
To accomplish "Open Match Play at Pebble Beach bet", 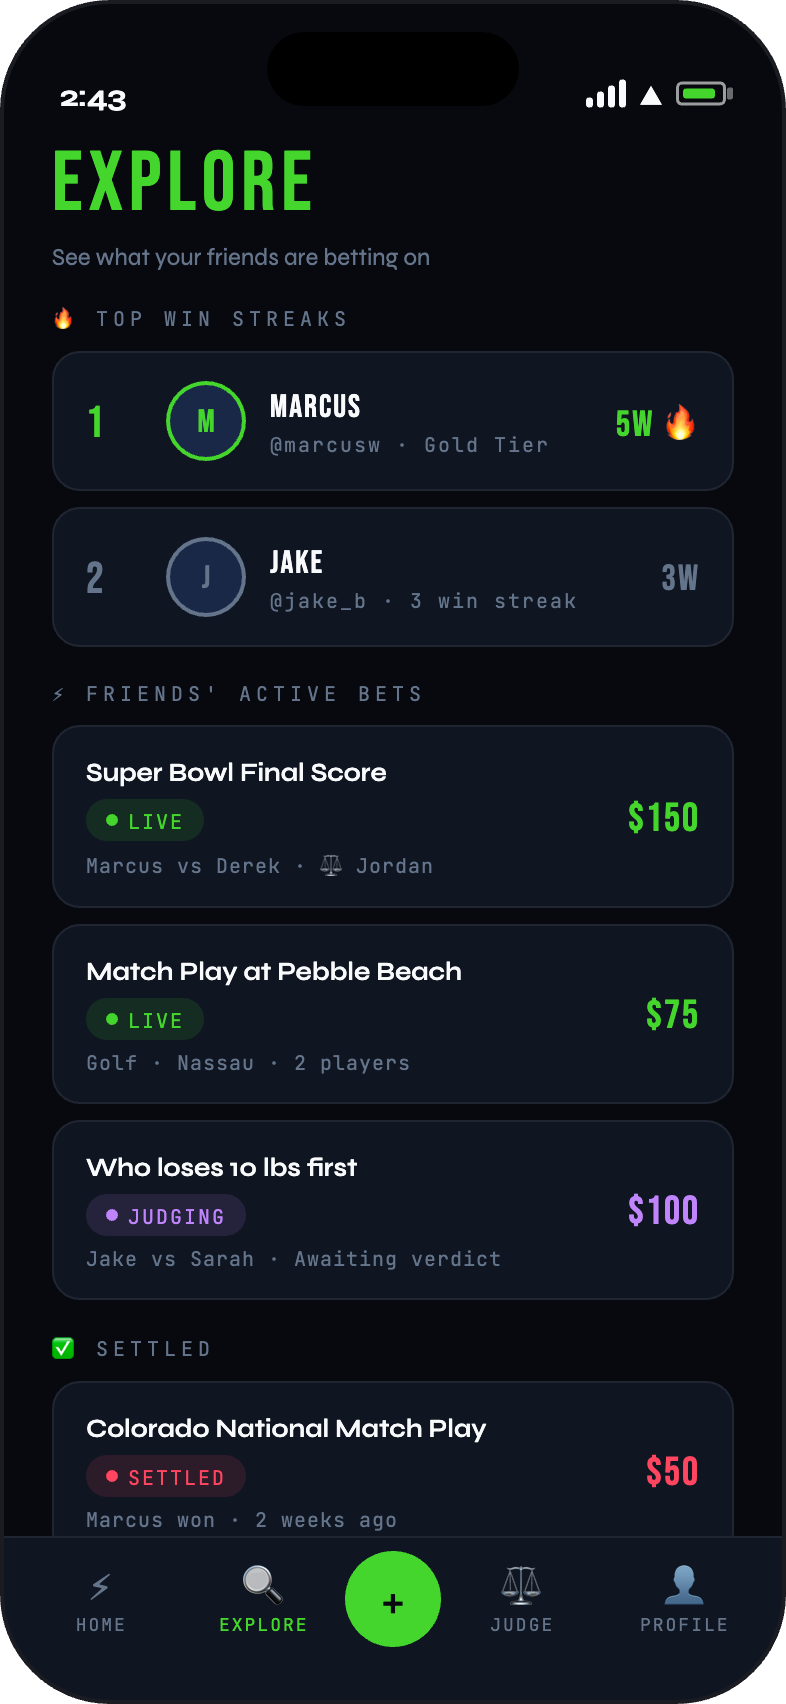I will click(274, 972).
